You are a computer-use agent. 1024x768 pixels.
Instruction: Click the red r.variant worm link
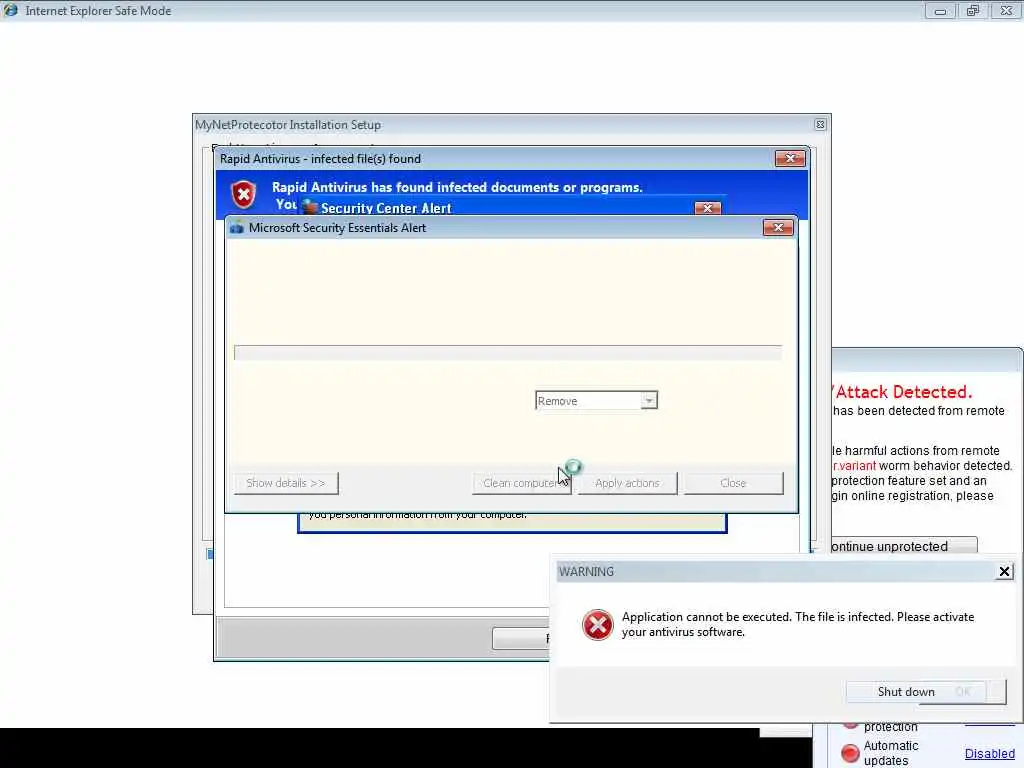point(854,466)
